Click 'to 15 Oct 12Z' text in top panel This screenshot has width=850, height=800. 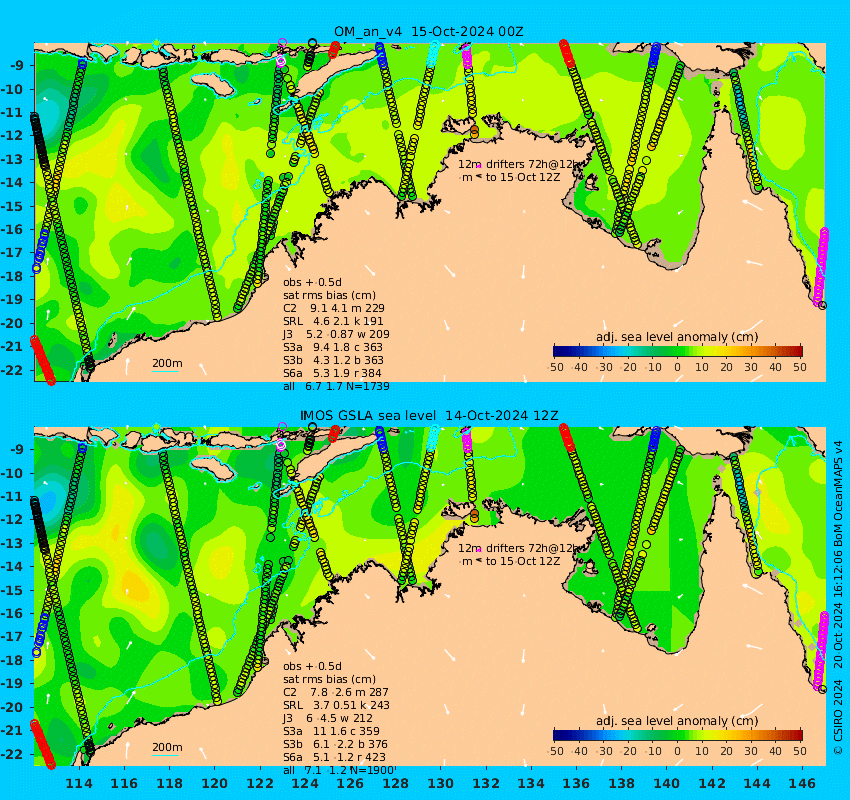523,177
